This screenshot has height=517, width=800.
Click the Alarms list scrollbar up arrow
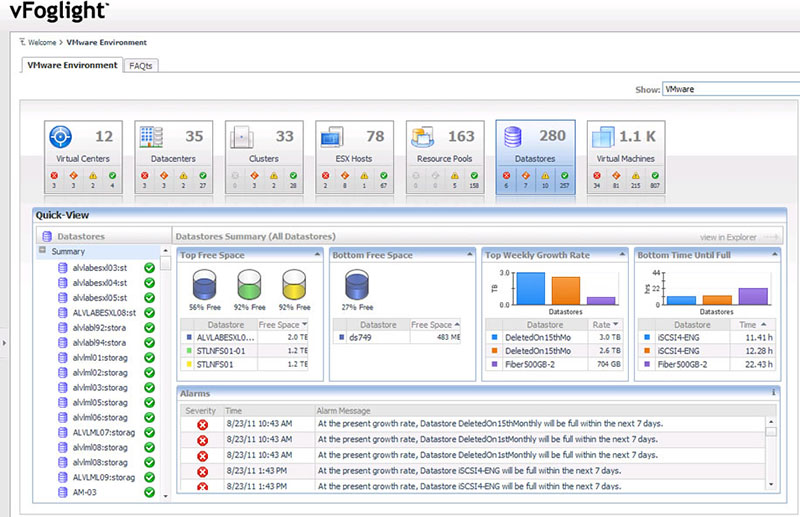tap(771, 422)
